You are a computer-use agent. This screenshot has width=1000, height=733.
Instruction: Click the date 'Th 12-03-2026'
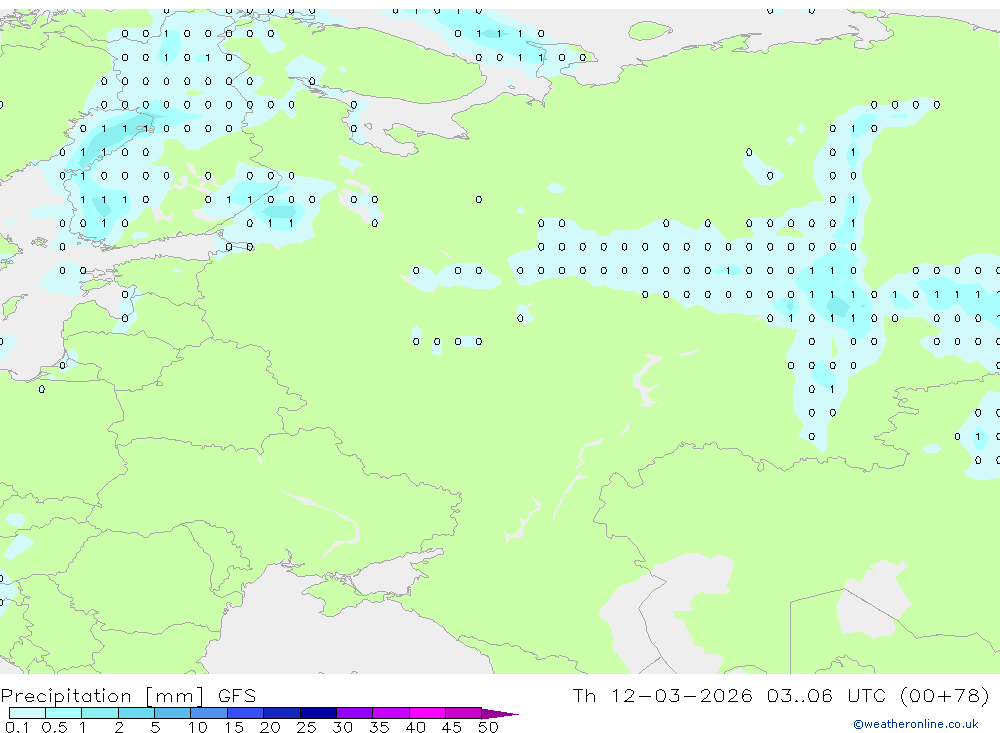pos(663,695)
